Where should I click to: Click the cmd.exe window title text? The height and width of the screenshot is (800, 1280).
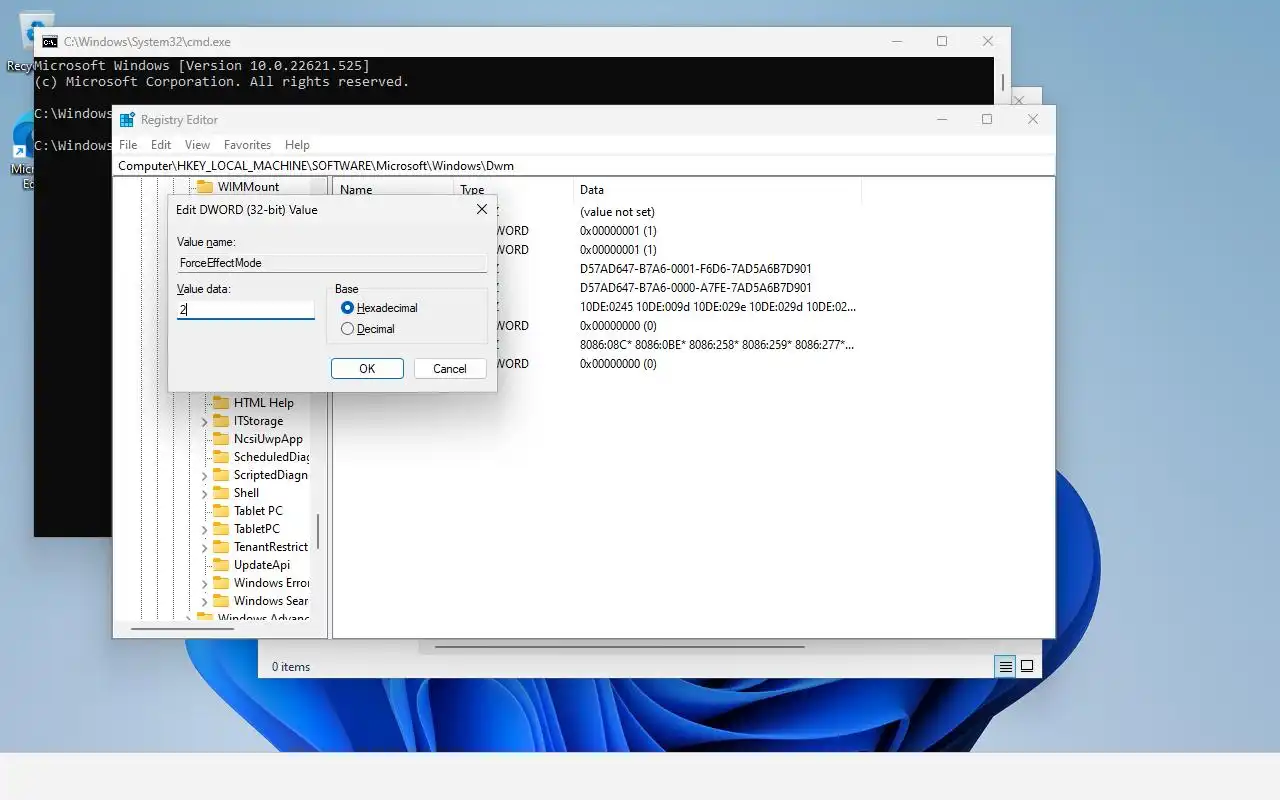point(147,42)
